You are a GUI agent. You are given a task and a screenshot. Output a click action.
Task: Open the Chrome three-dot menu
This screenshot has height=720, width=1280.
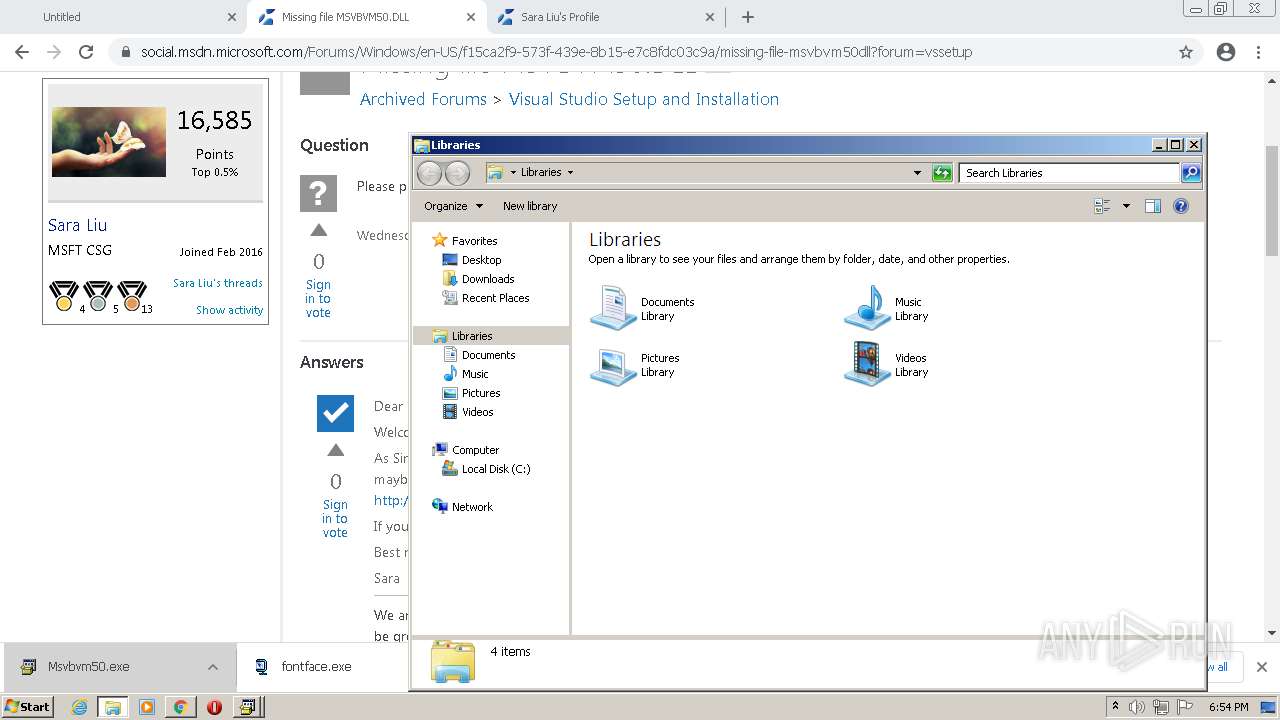[x=1258, y=52]
